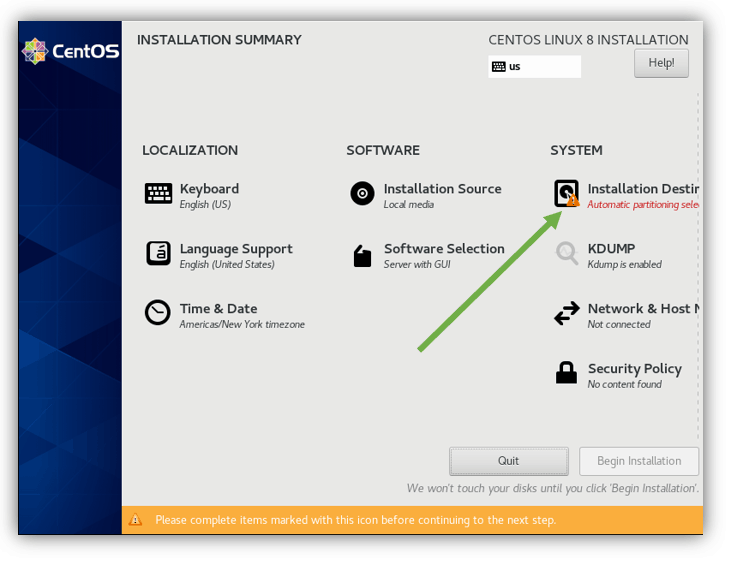
Task: Click the Quit button
Action: coord(508,461)
